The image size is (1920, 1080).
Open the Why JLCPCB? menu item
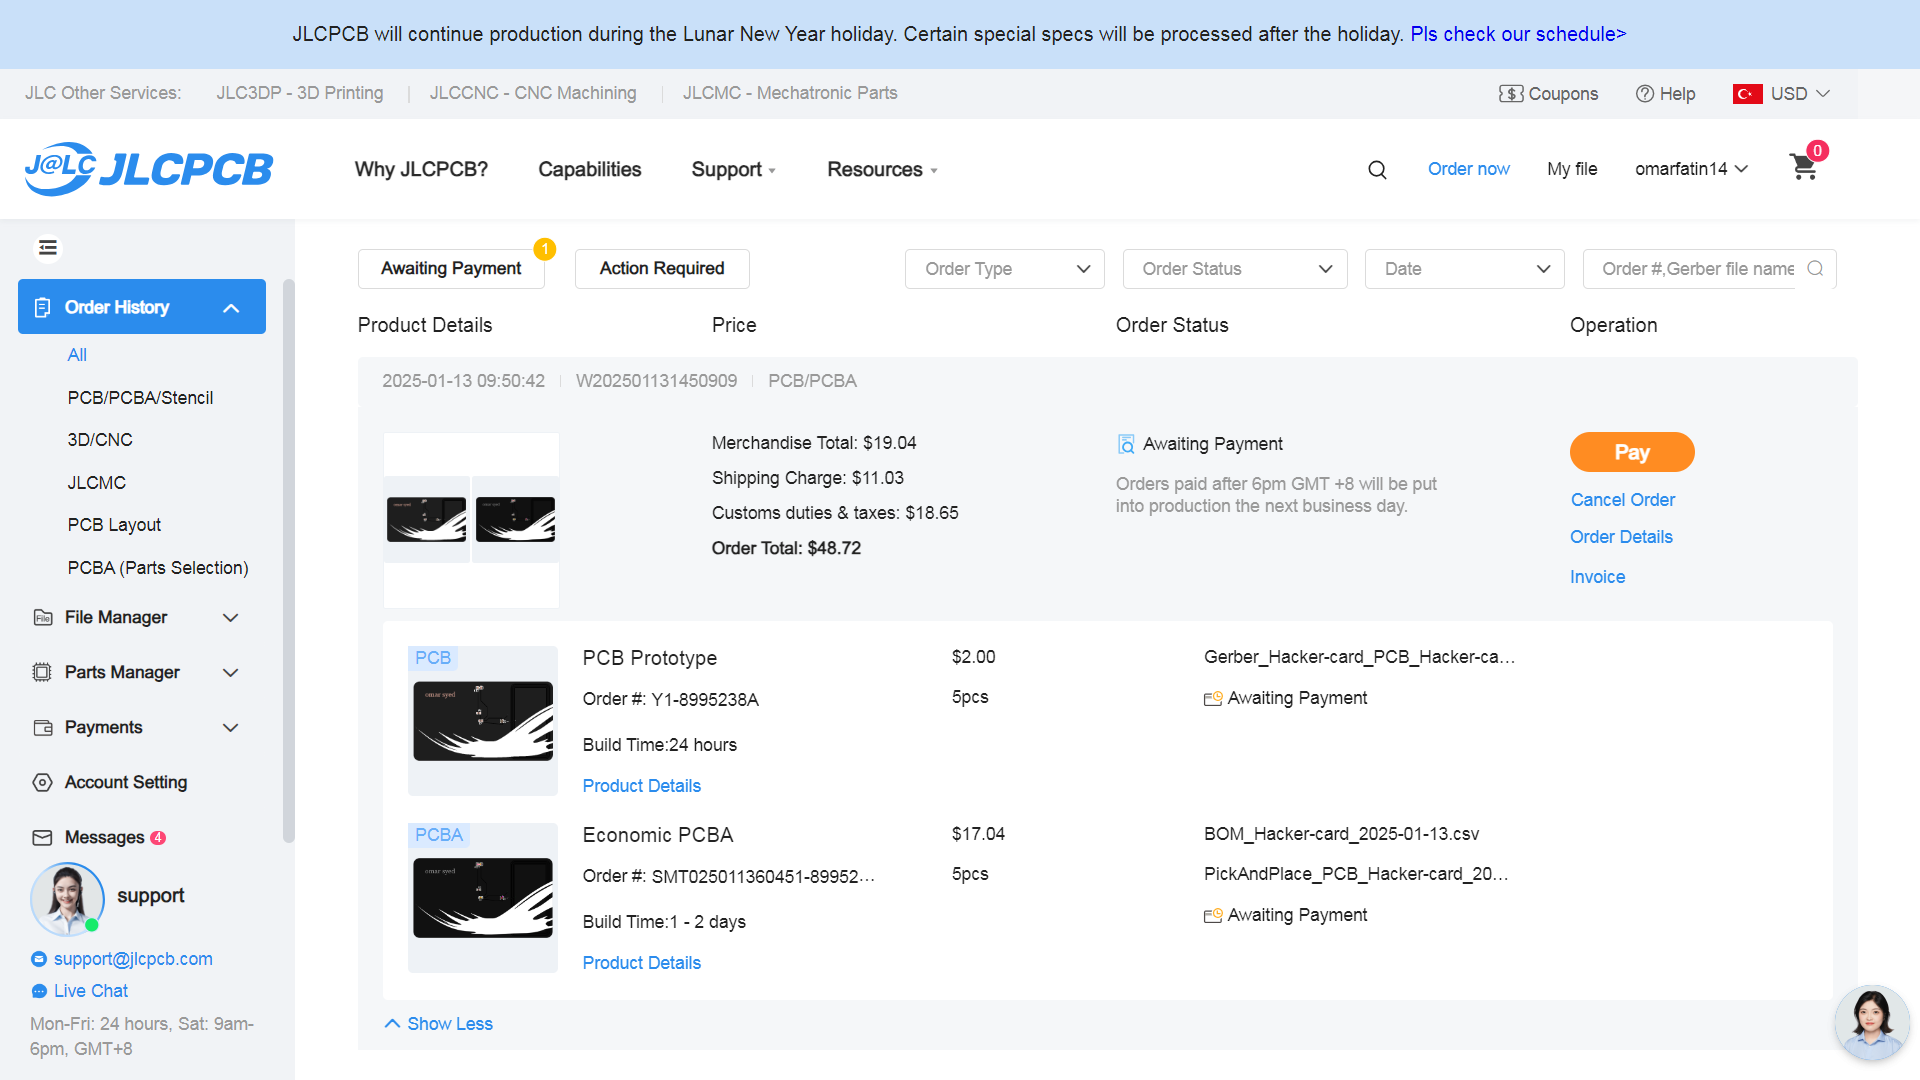421,170
